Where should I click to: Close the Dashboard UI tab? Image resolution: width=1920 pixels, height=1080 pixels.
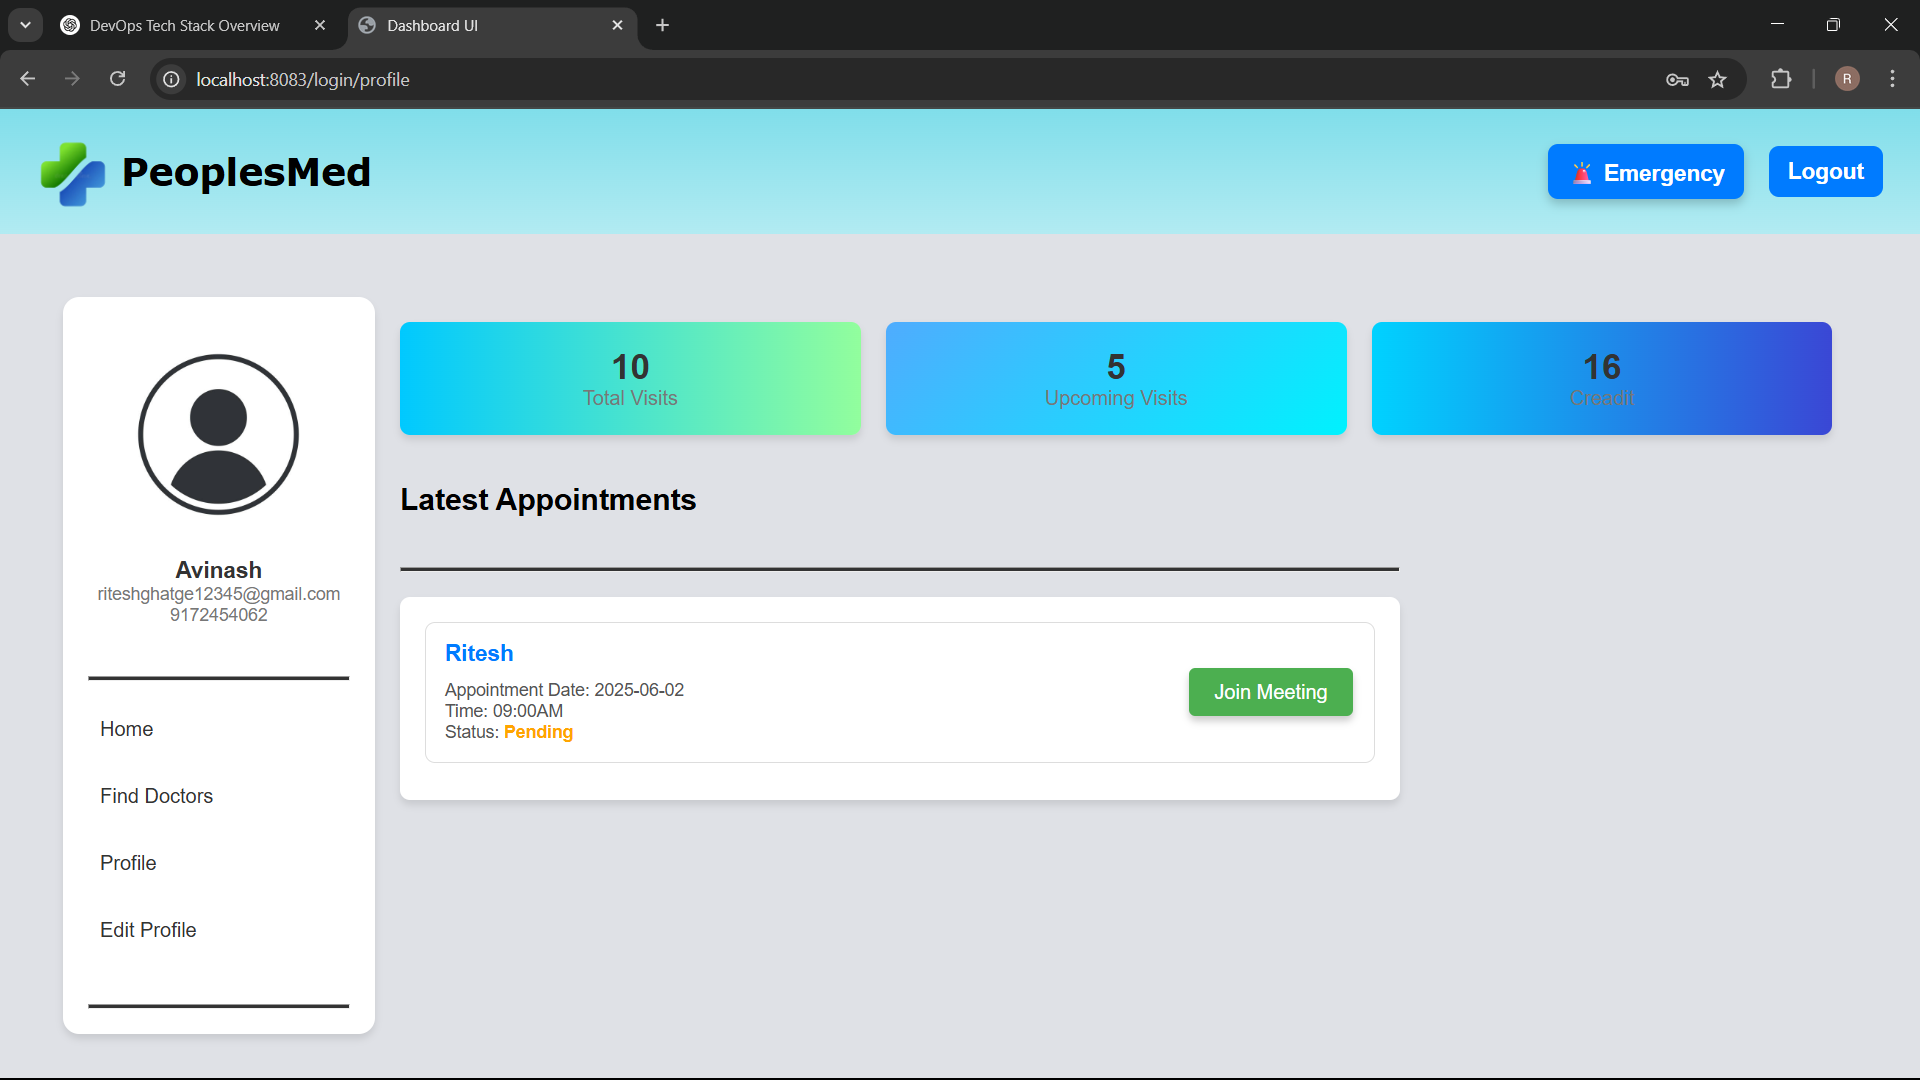click(617, 25)
